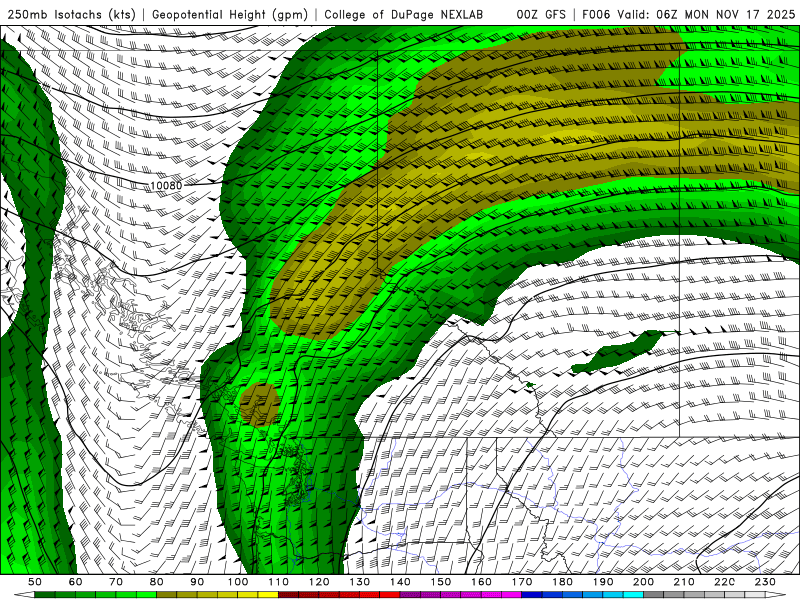
Task: Click the 'Valid: 06Z MON NOV 17 2025' text
Action: tap(706, 15)
